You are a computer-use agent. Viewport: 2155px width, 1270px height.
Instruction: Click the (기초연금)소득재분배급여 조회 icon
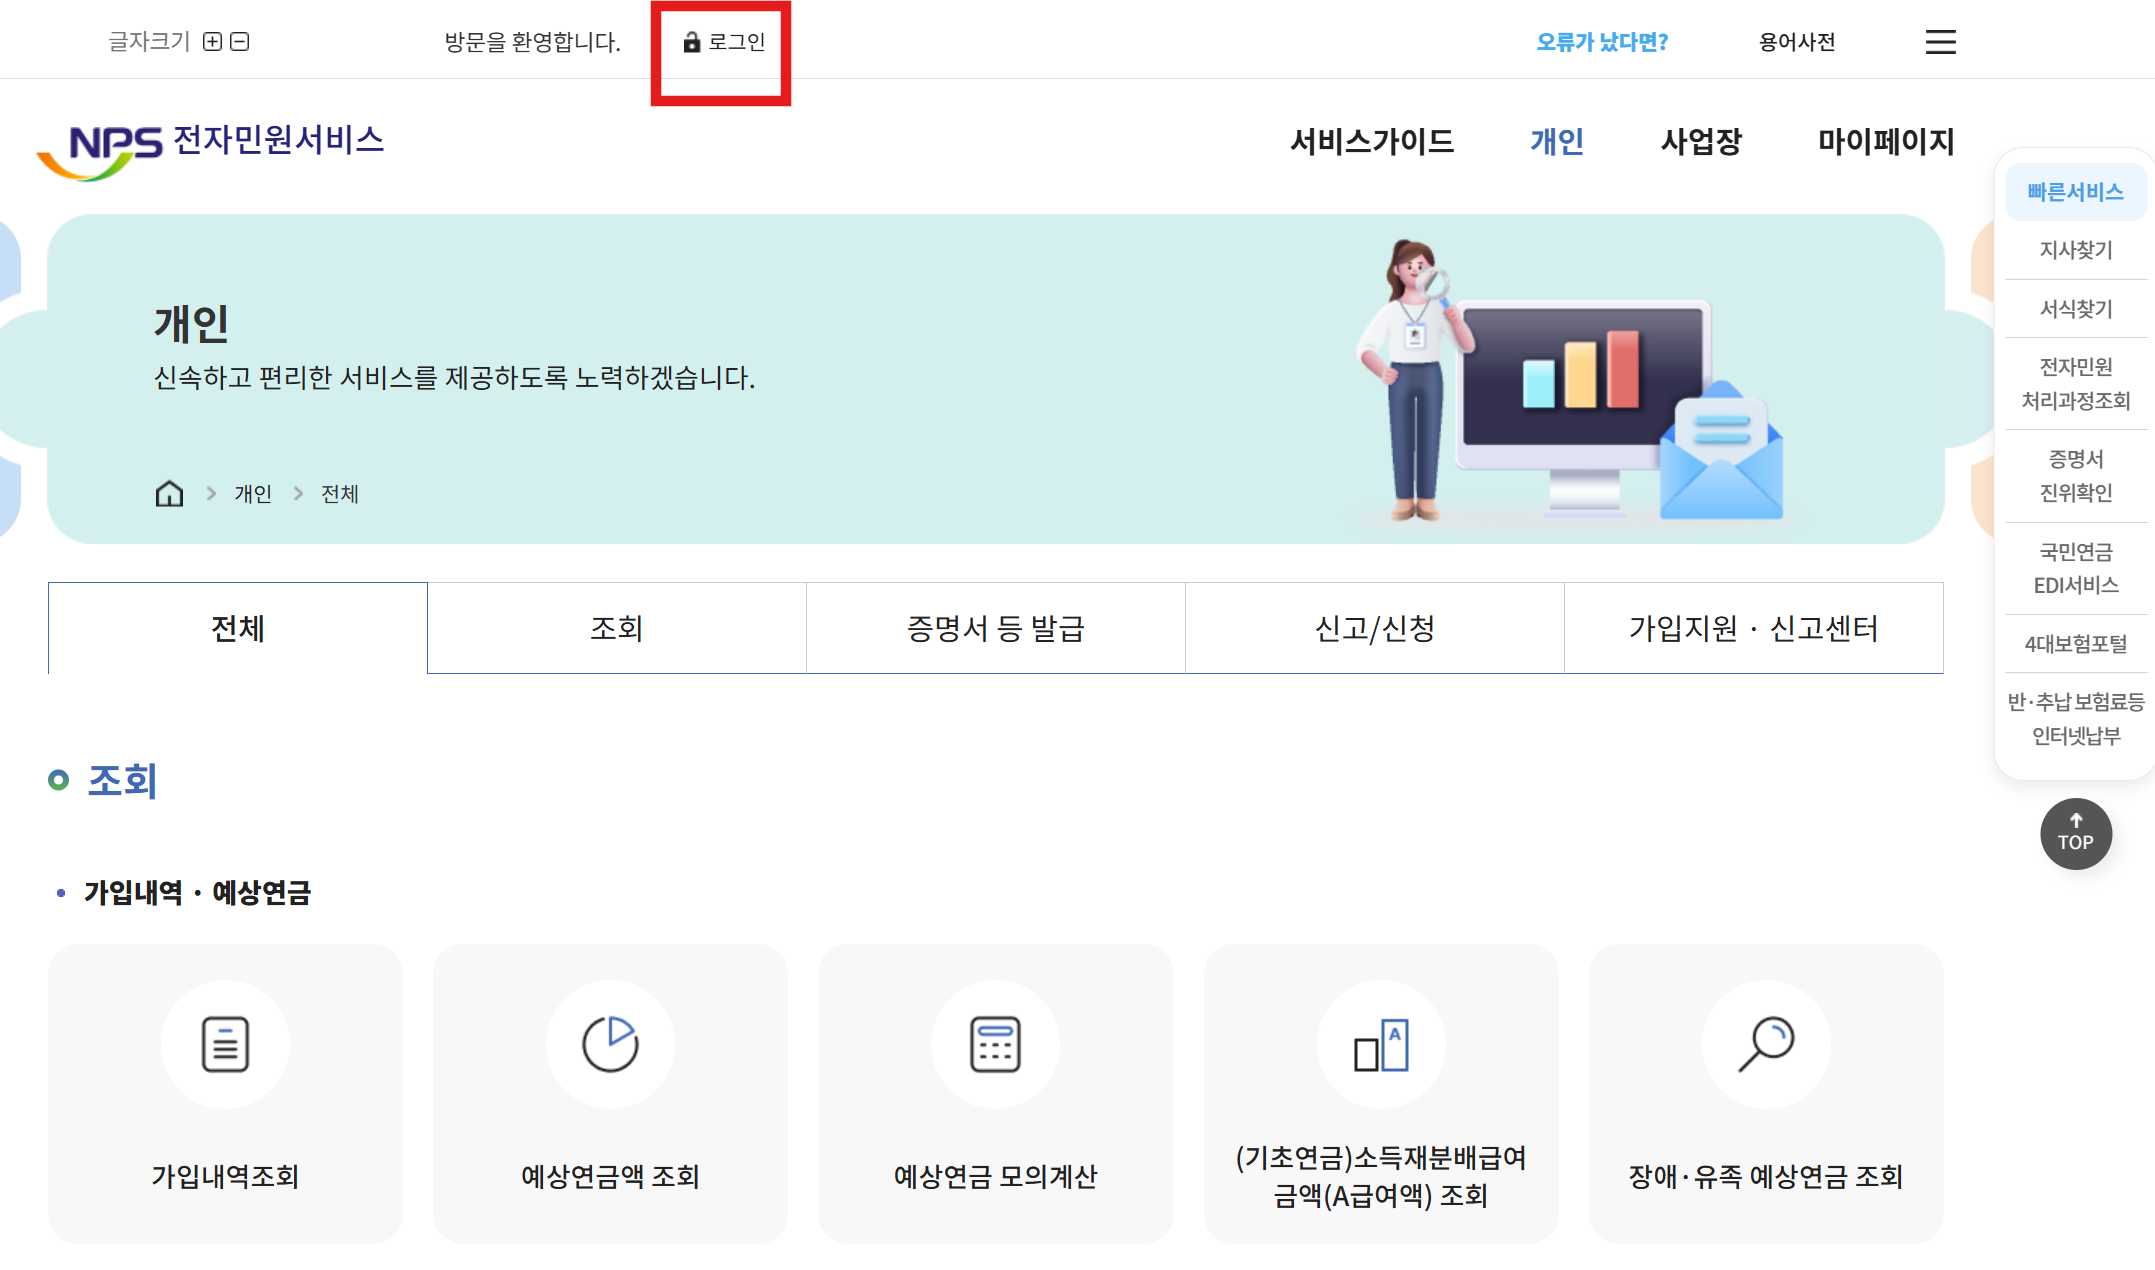(x=1380, y=1044)
